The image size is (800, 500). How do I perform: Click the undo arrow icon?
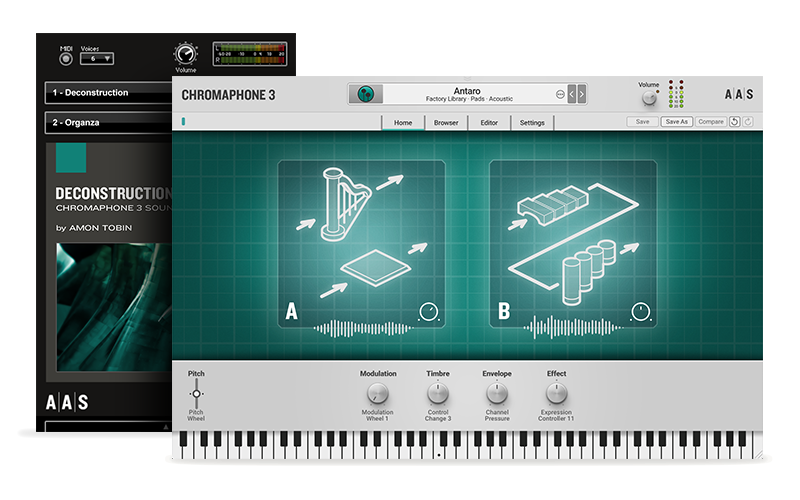click(x=734, y=122)
